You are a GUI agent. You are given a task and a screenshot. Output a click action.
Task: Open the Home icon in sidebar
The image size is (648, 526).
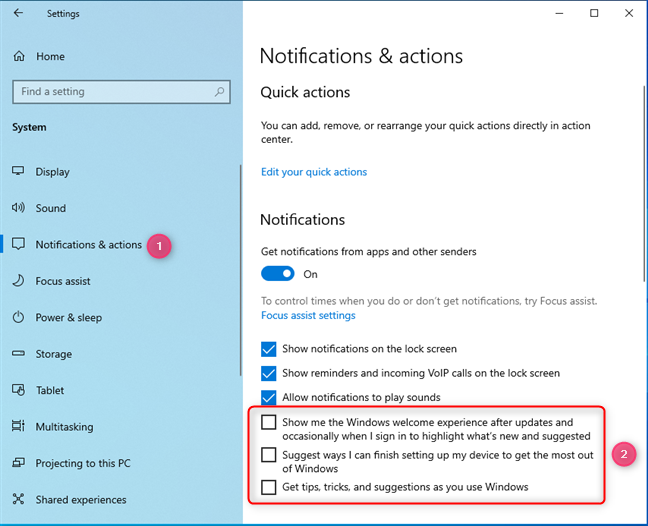19,56
